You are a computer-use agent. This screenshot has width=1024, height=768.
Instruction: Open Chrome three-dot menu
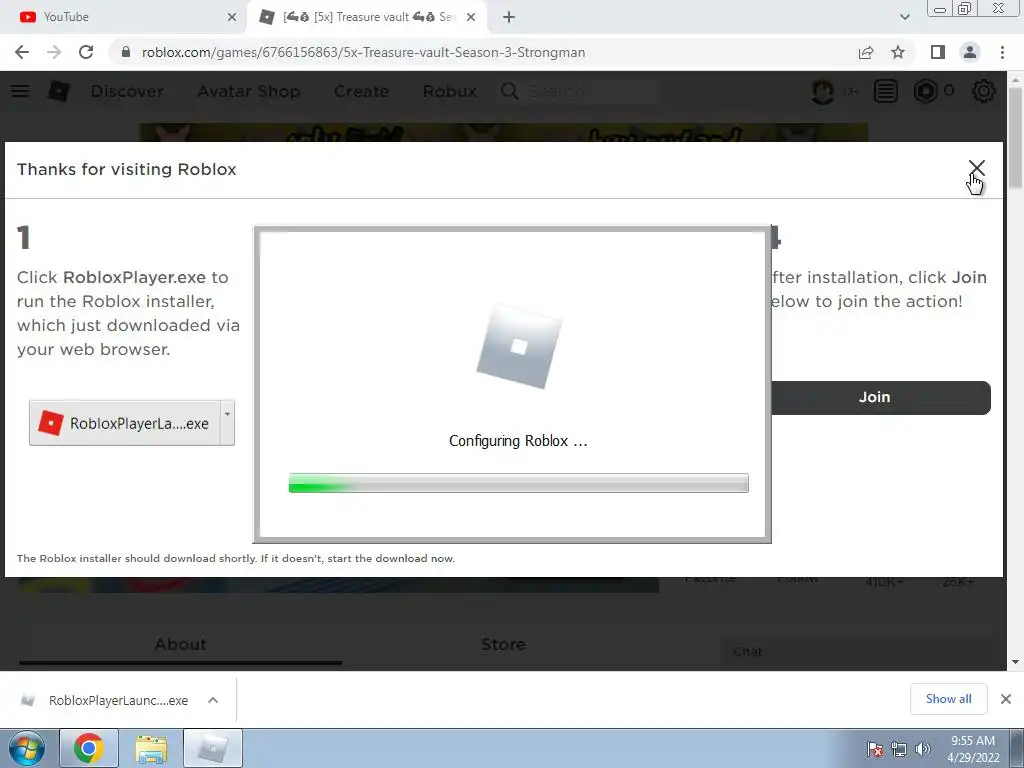point(1002,52)
